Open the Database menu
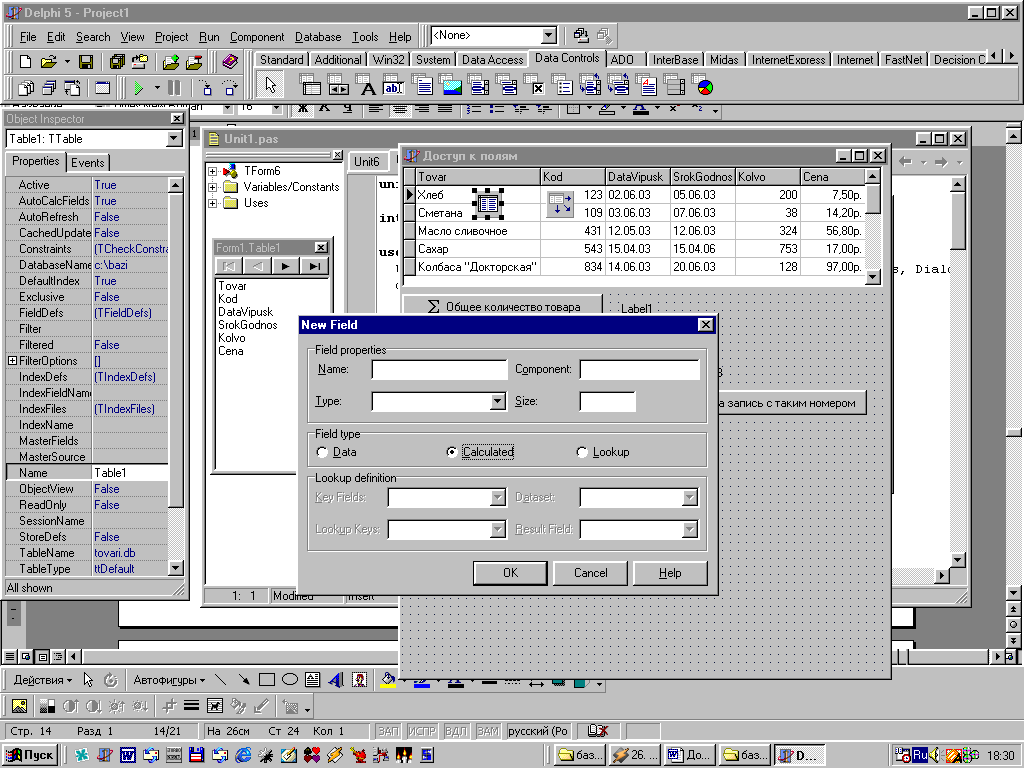The image size is (1024, 768). coord(318,37)
